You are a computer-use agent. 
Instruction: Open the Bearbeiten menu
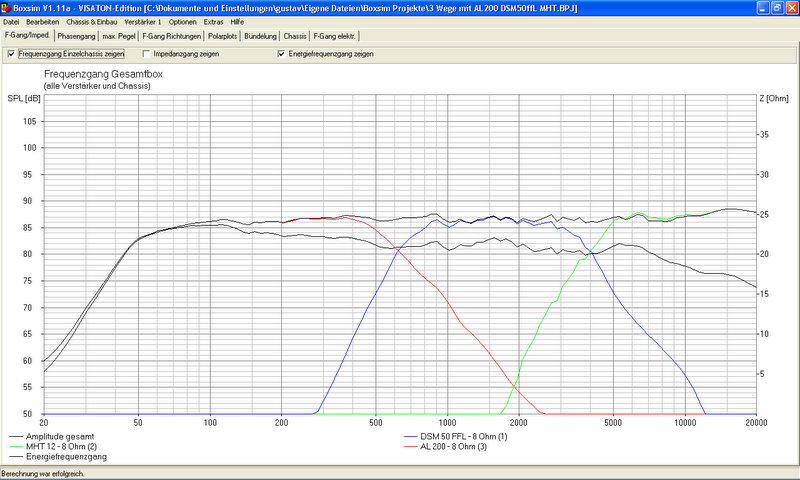[42, 21]
